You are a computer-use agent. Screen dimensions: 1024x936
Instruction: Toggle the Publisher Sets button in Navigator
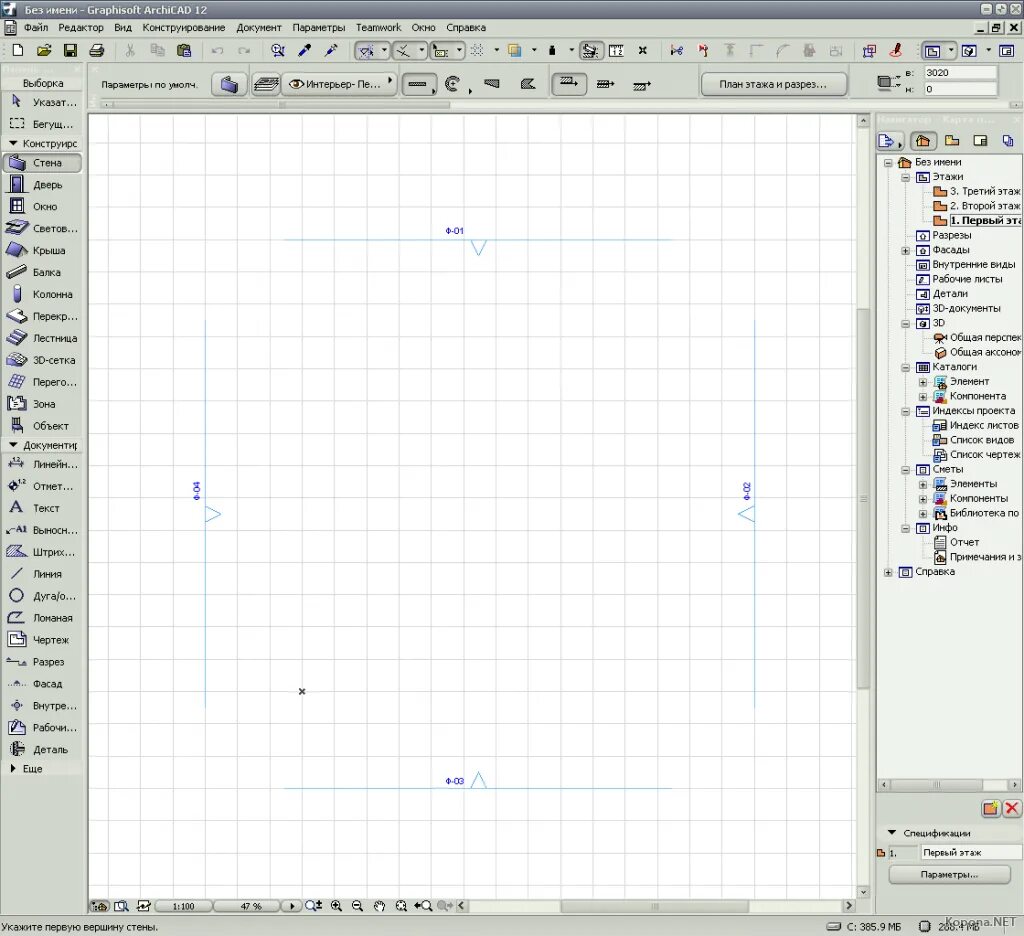(x=1008, y=140)
